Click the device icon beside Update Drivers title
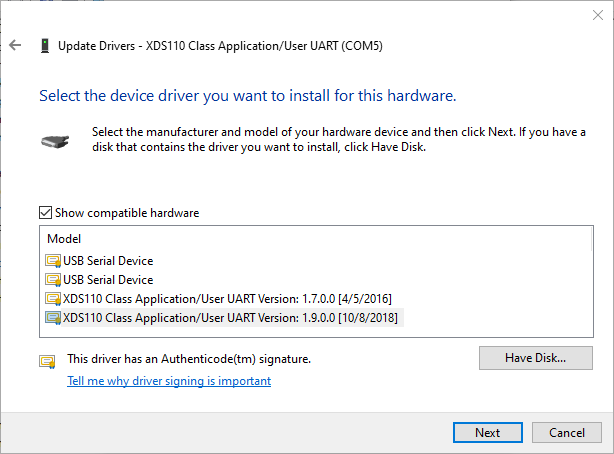The width and height of the screenshot is (614, 454). (45, 46)
